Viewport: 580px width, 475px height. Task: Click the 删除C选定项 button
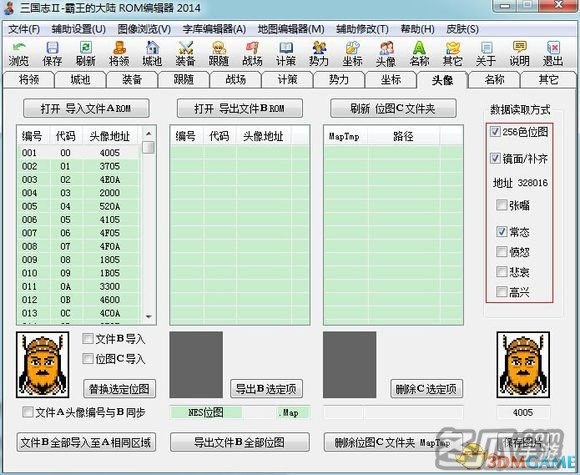[x=426, y=389]
